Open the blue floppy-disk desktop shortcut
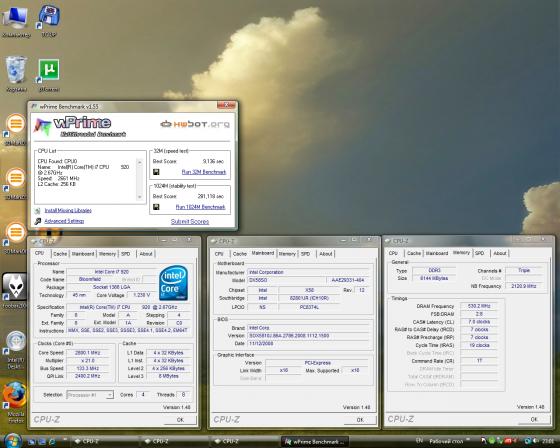560x448 pixels. [x=49, y=20]
